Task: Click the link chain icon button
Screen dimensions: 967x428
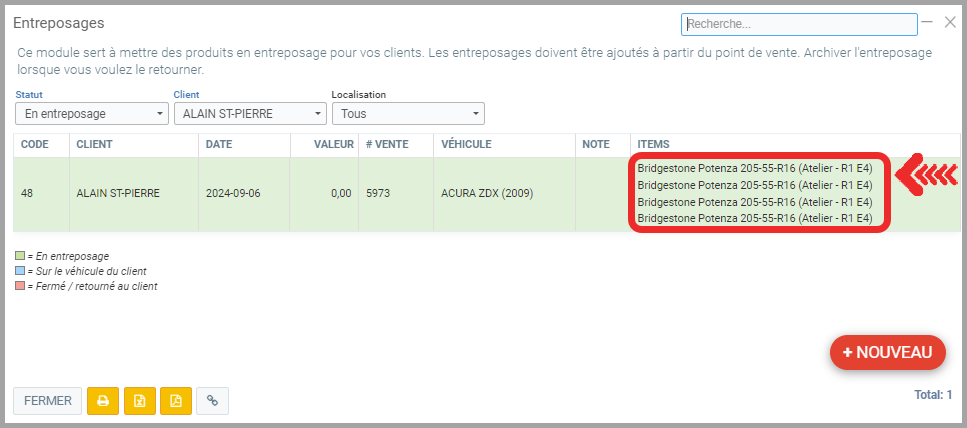Action: click(212, 401)
